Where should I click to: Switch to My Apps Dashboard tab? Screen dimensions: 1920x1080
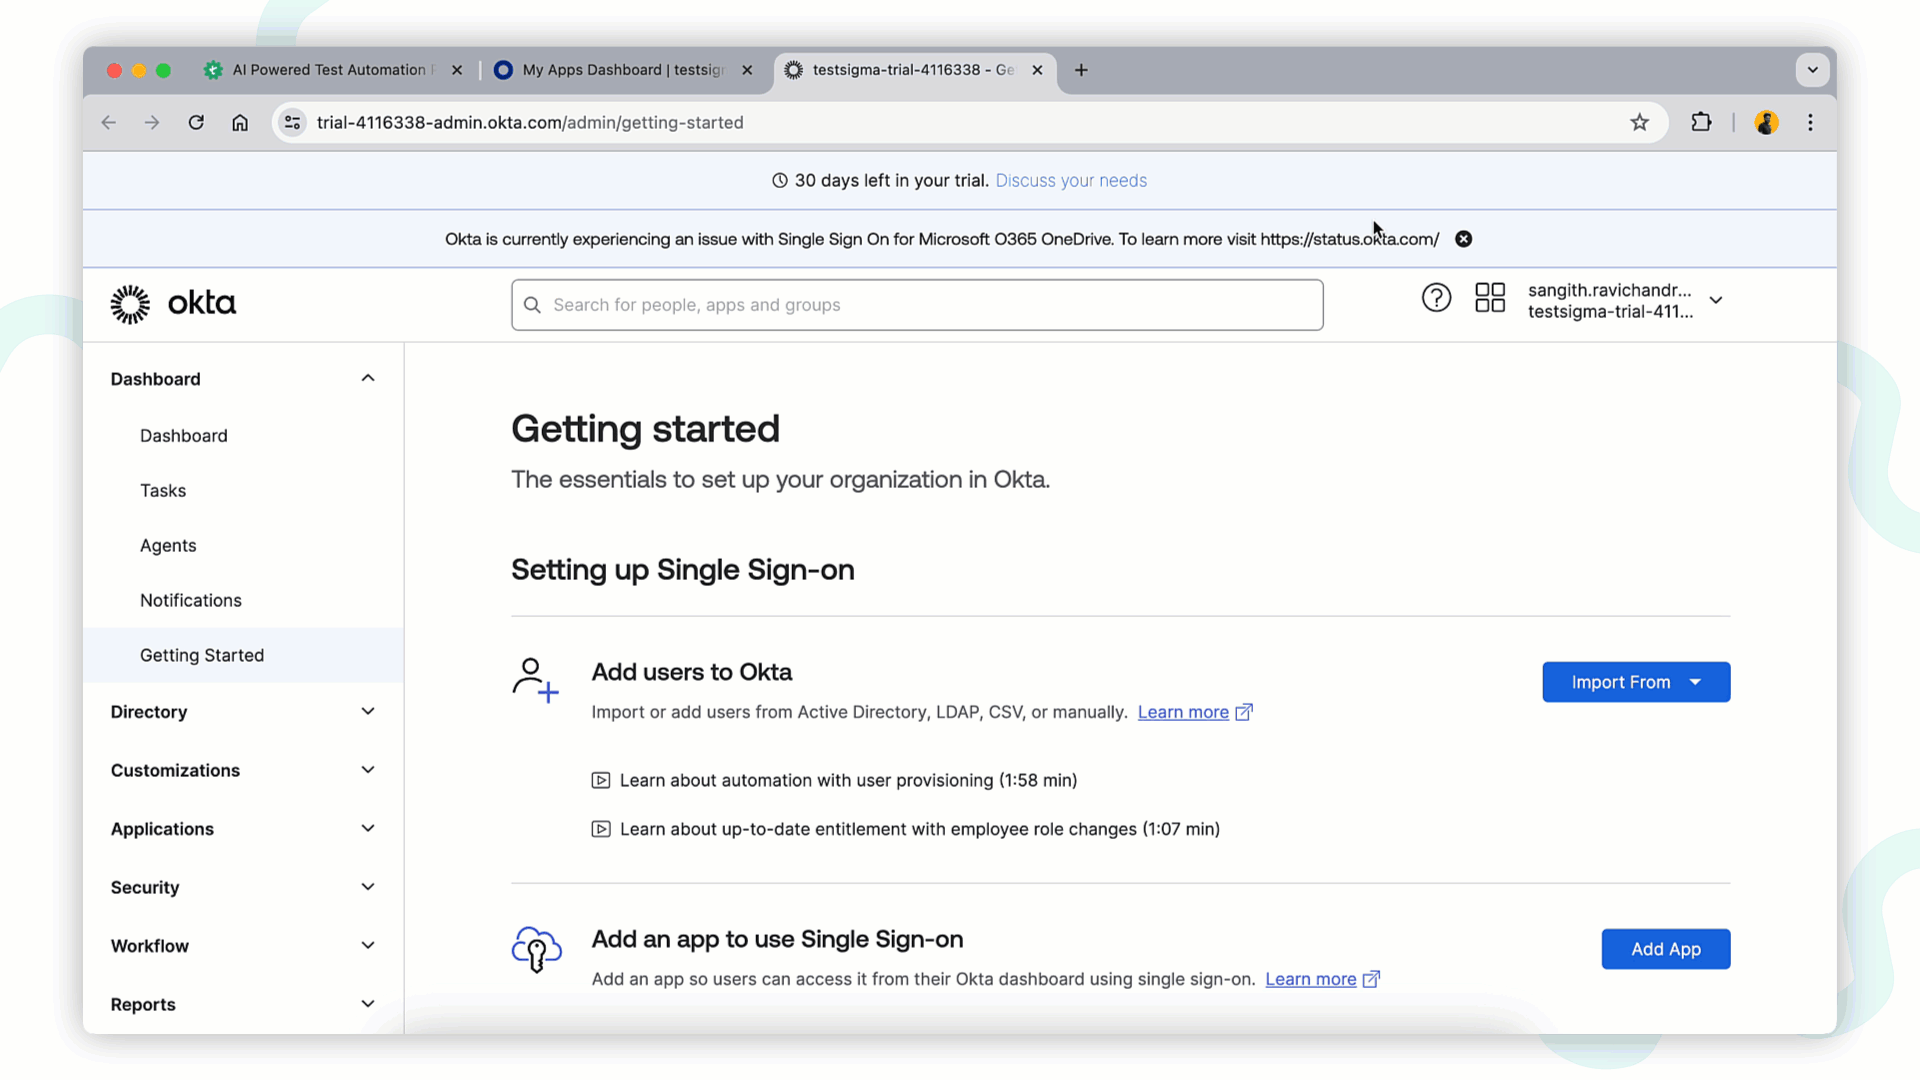pos(622,70)
